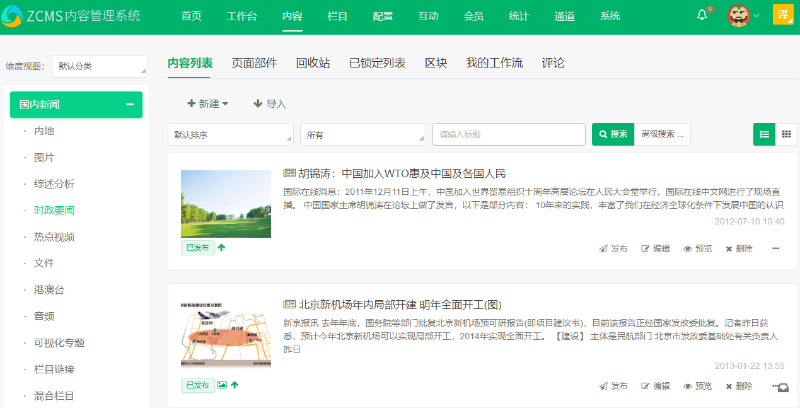The height and width of the screenshot is (408, 800).
Task: Open 统计 in top navigation
Action: [x=519, y=16]
